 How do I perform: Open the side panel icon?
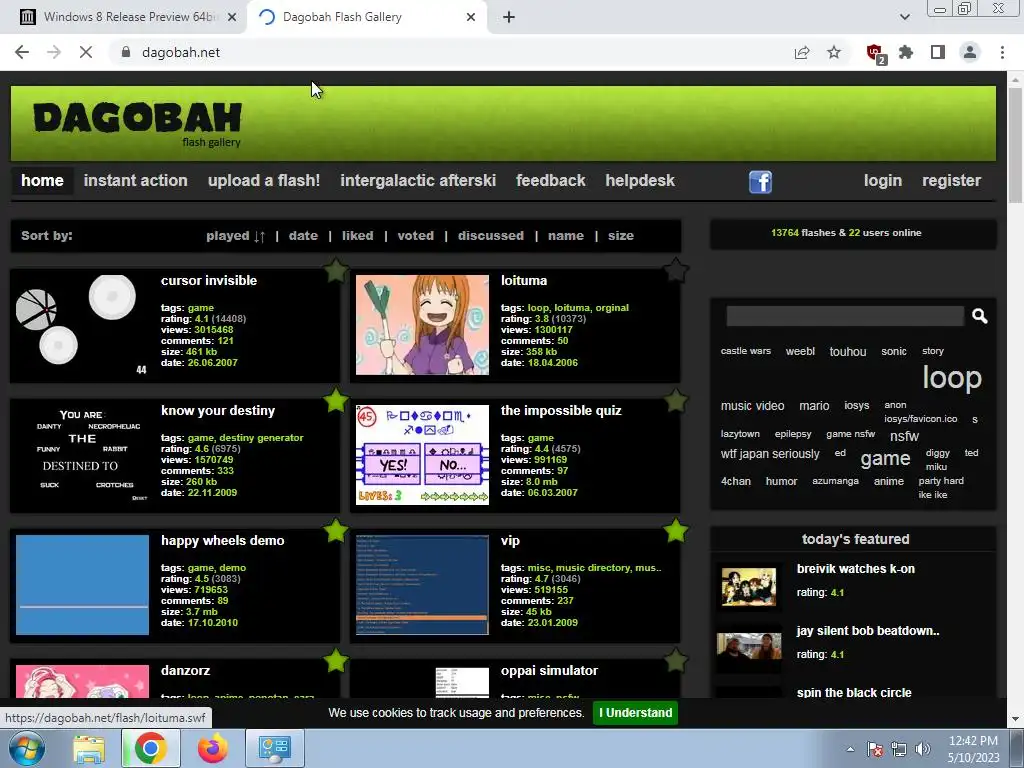point(938,52)
